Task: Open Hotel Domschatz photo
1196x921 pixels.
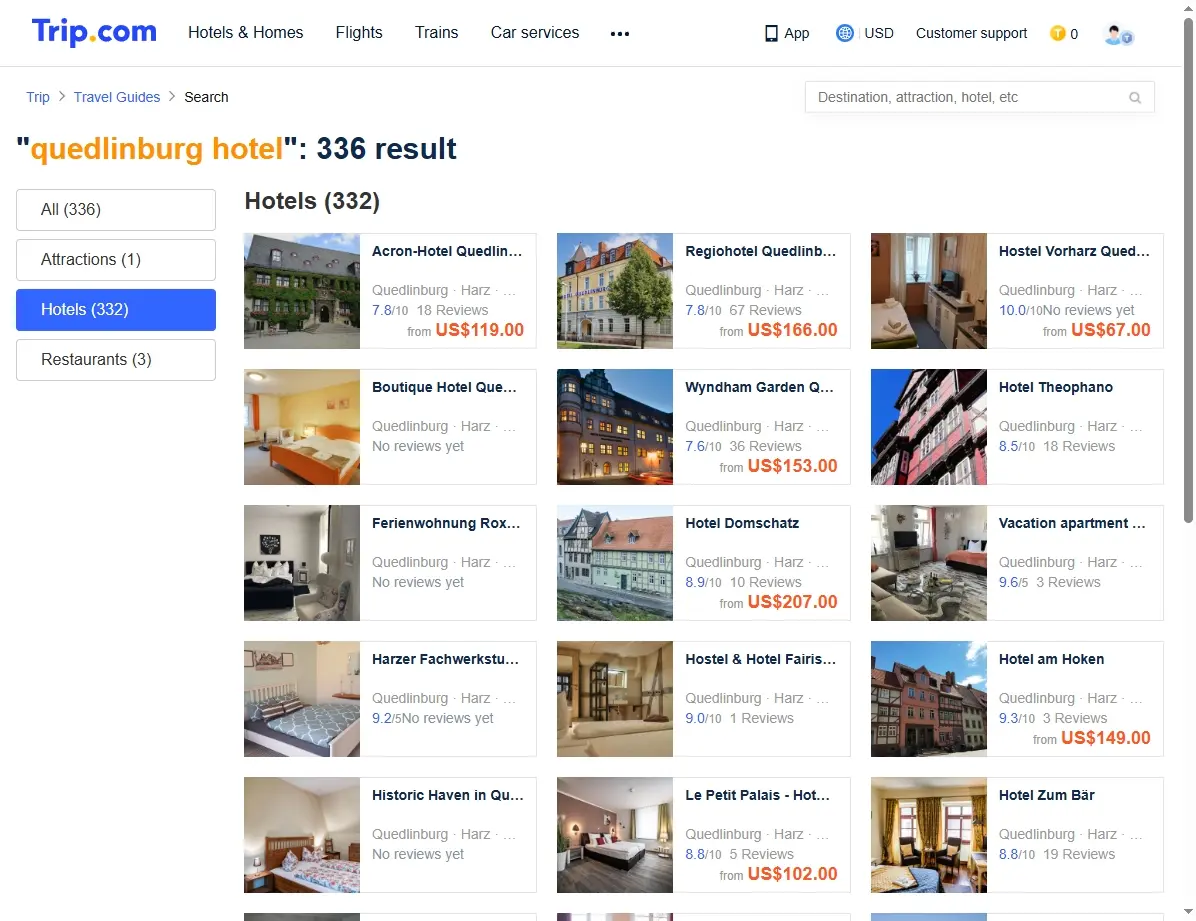Action: click(x=615, y=562)
